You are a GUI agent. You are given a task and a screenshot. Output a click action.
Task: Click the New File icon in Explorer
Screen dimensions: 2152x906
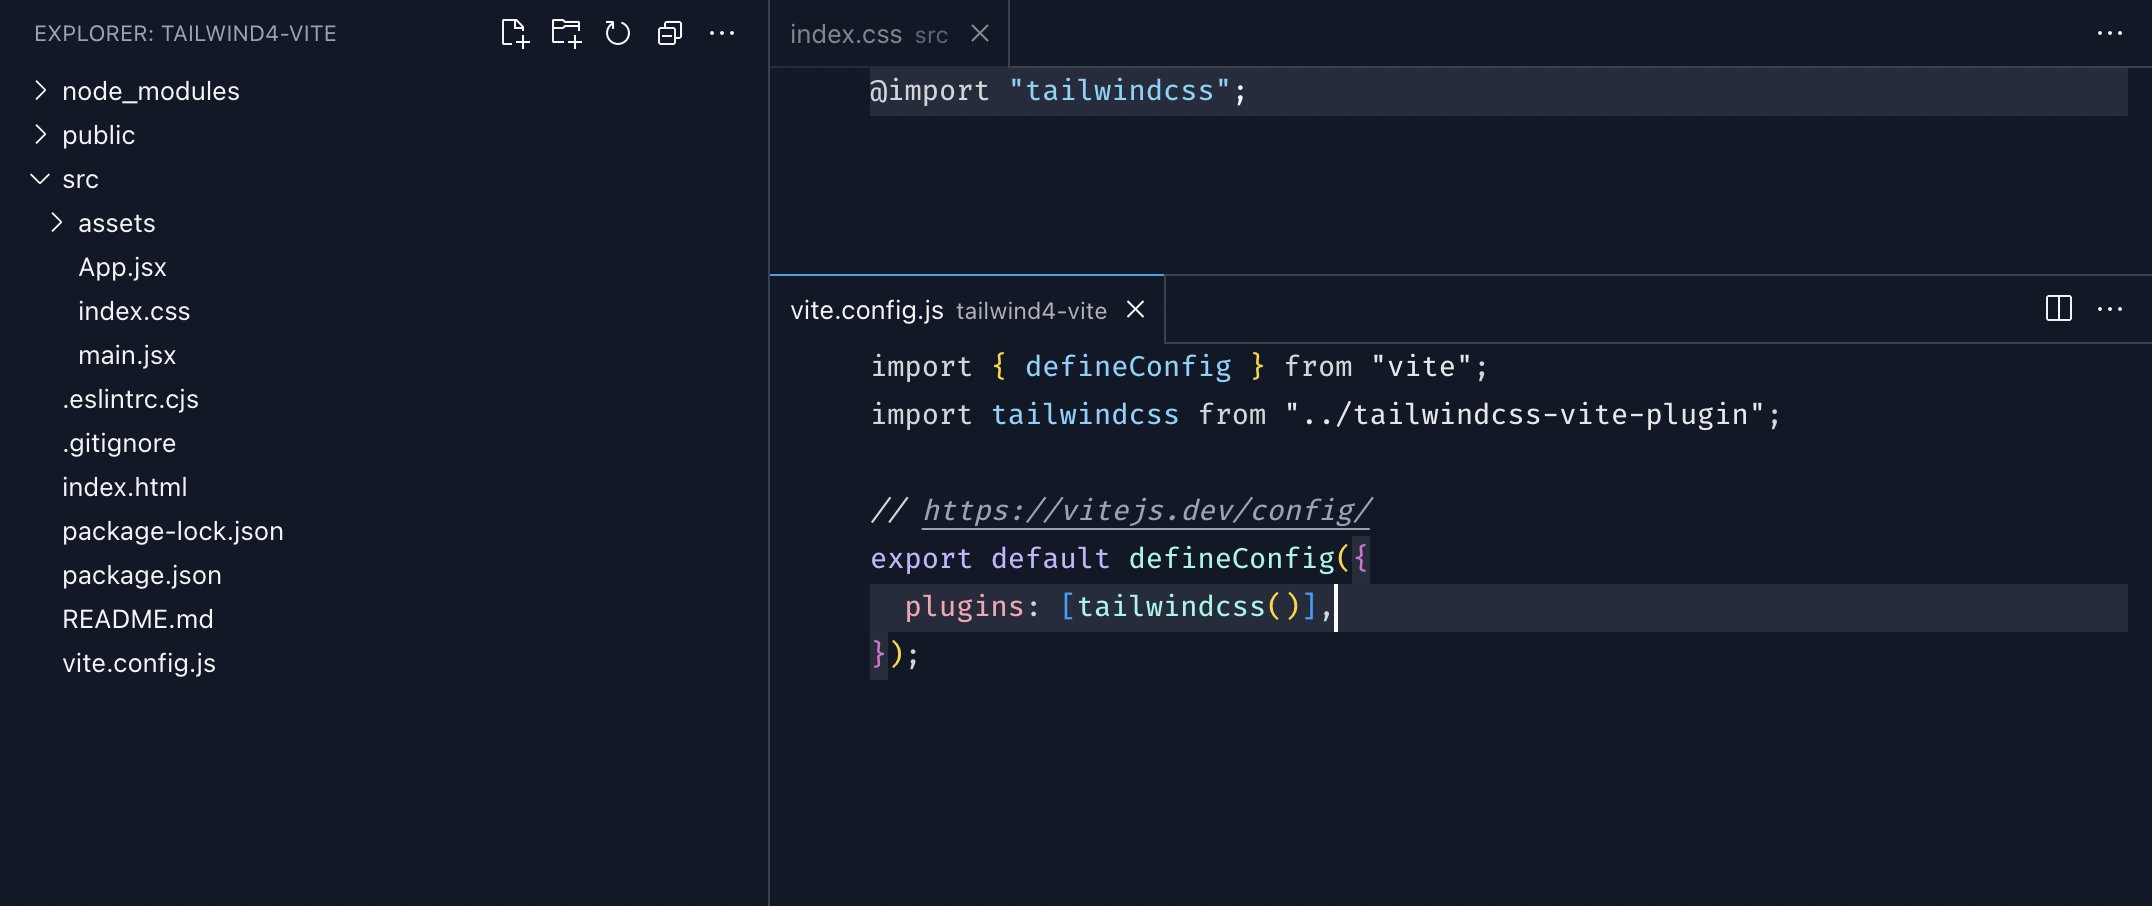[x=514, y=34]
